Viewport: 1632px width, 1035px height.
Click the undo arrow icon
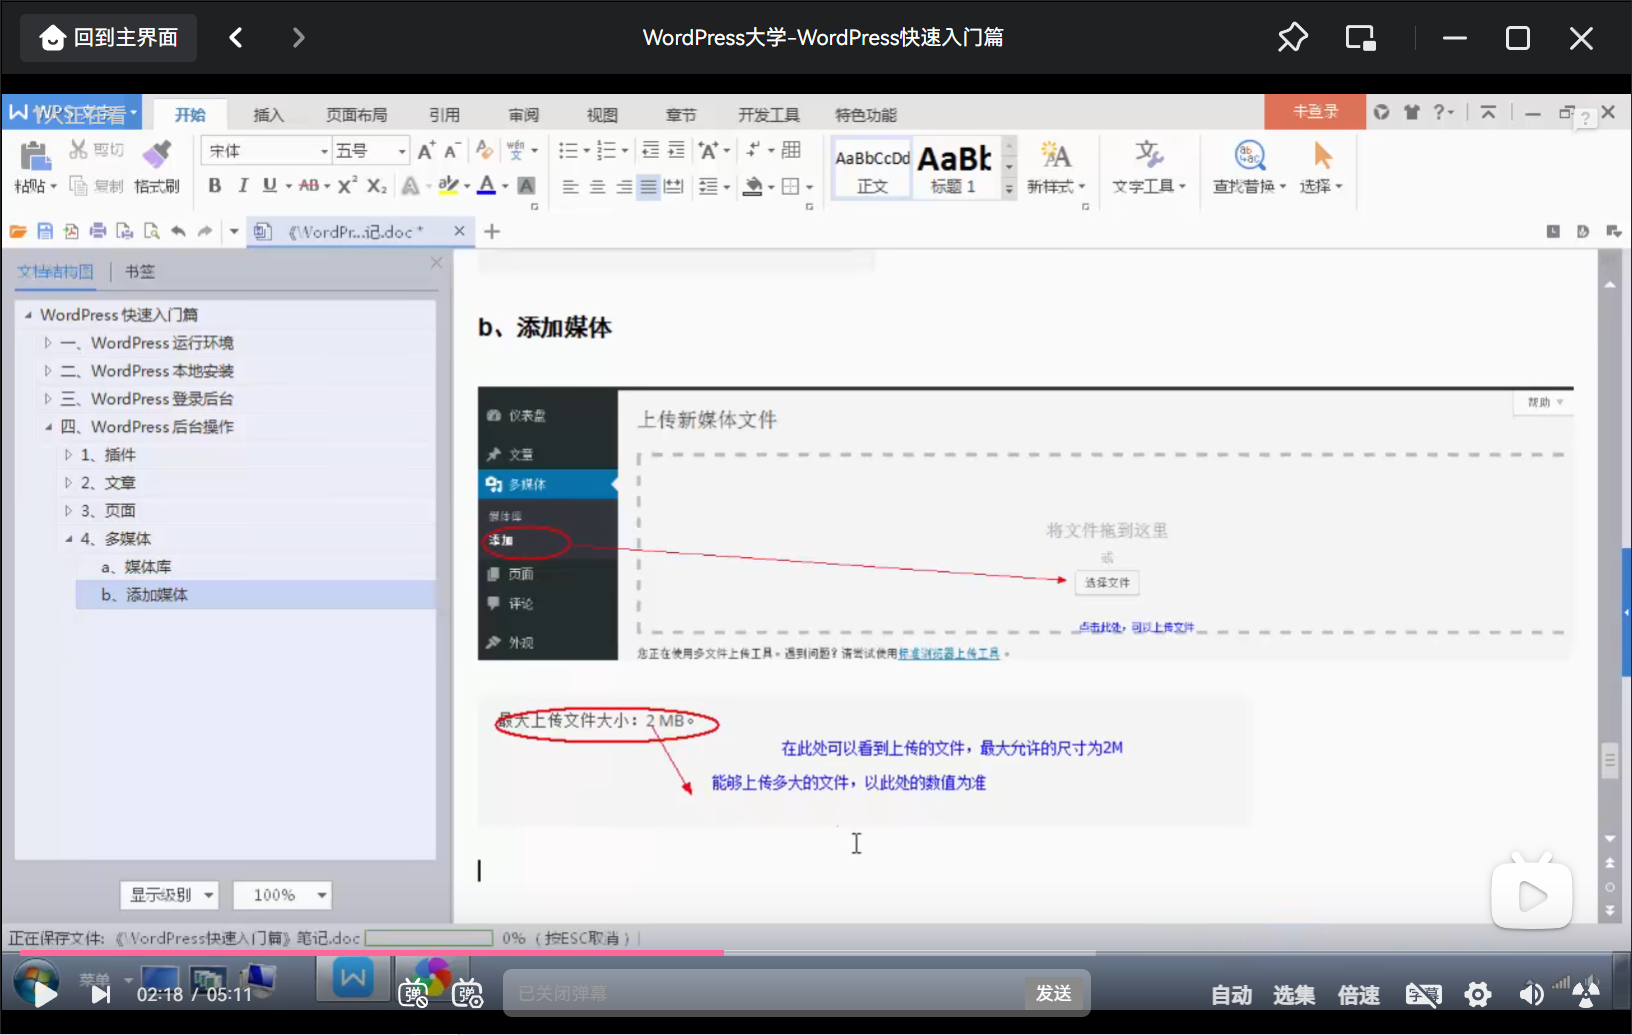point(178,232)
